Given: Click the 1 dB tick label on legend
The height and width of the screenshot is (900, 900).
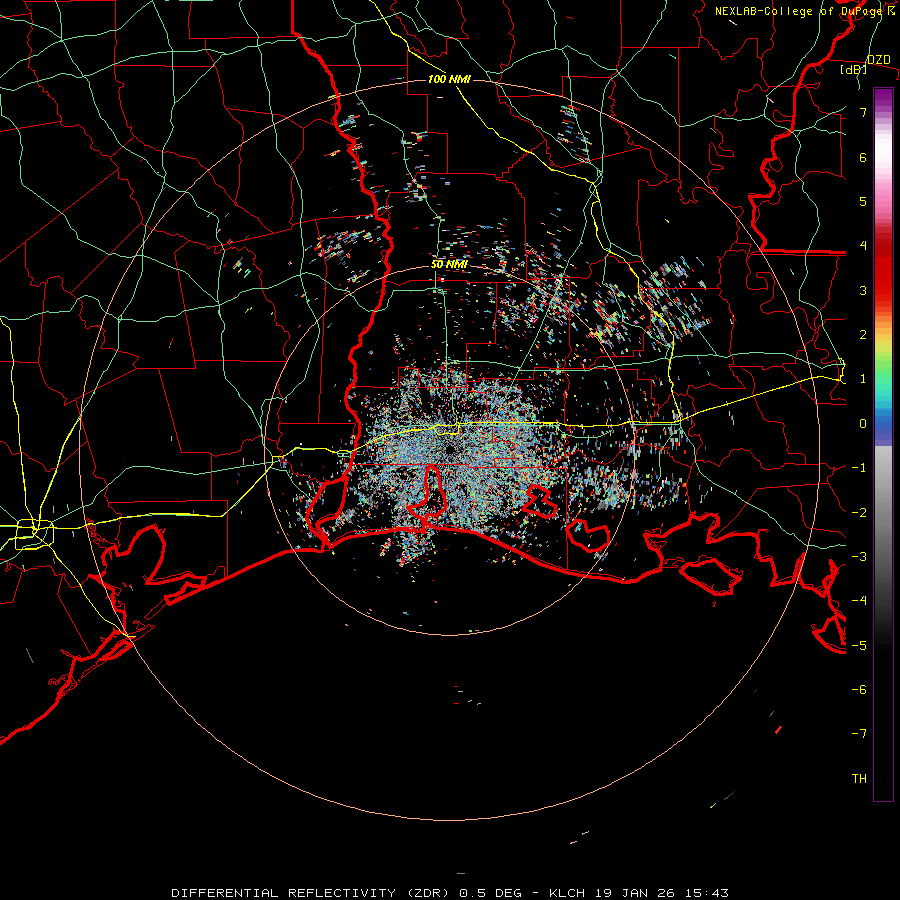Looking at the screenshot, I should [863, 379].
